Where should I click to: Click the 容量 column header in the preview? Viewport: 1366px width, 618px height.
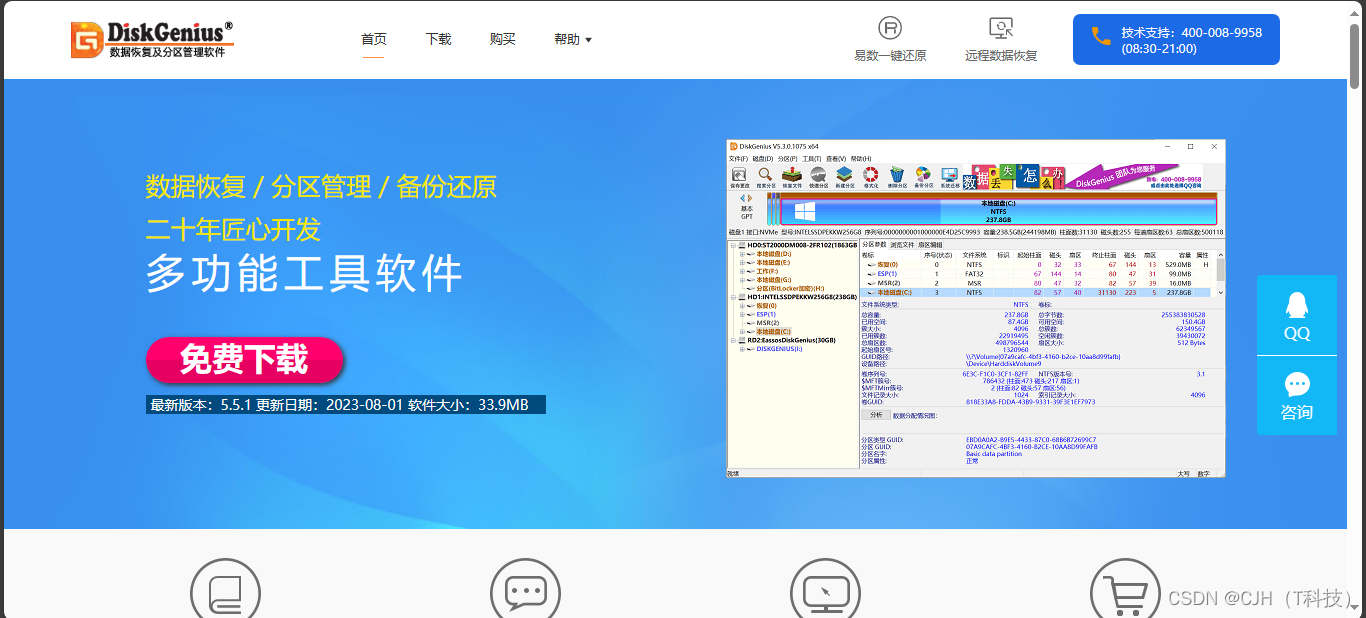[1184, 255]
